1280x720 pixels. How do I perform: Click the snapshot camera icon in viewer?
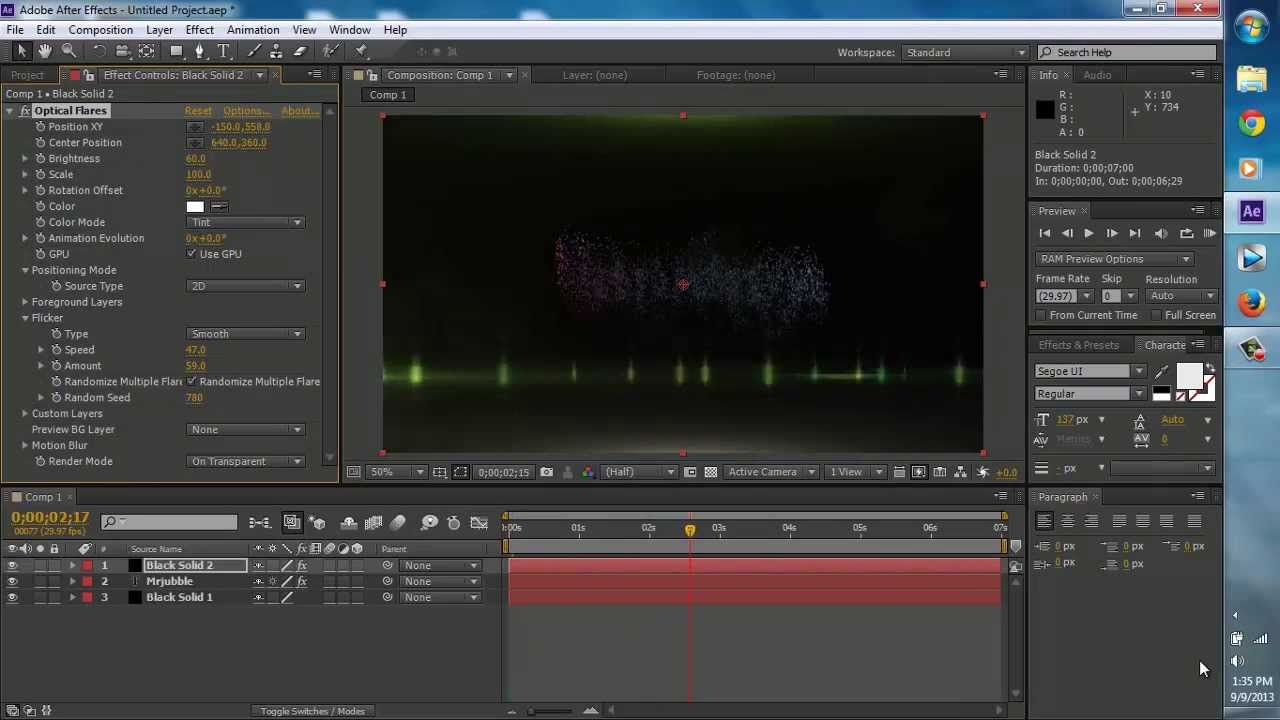click(546, 472)
